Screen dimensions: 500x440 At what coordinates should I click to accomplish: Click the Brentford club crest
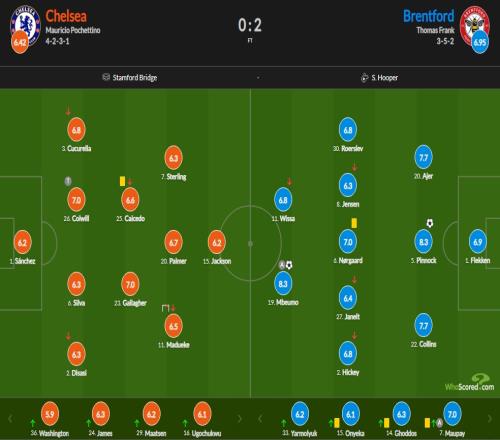pos(475,27)
